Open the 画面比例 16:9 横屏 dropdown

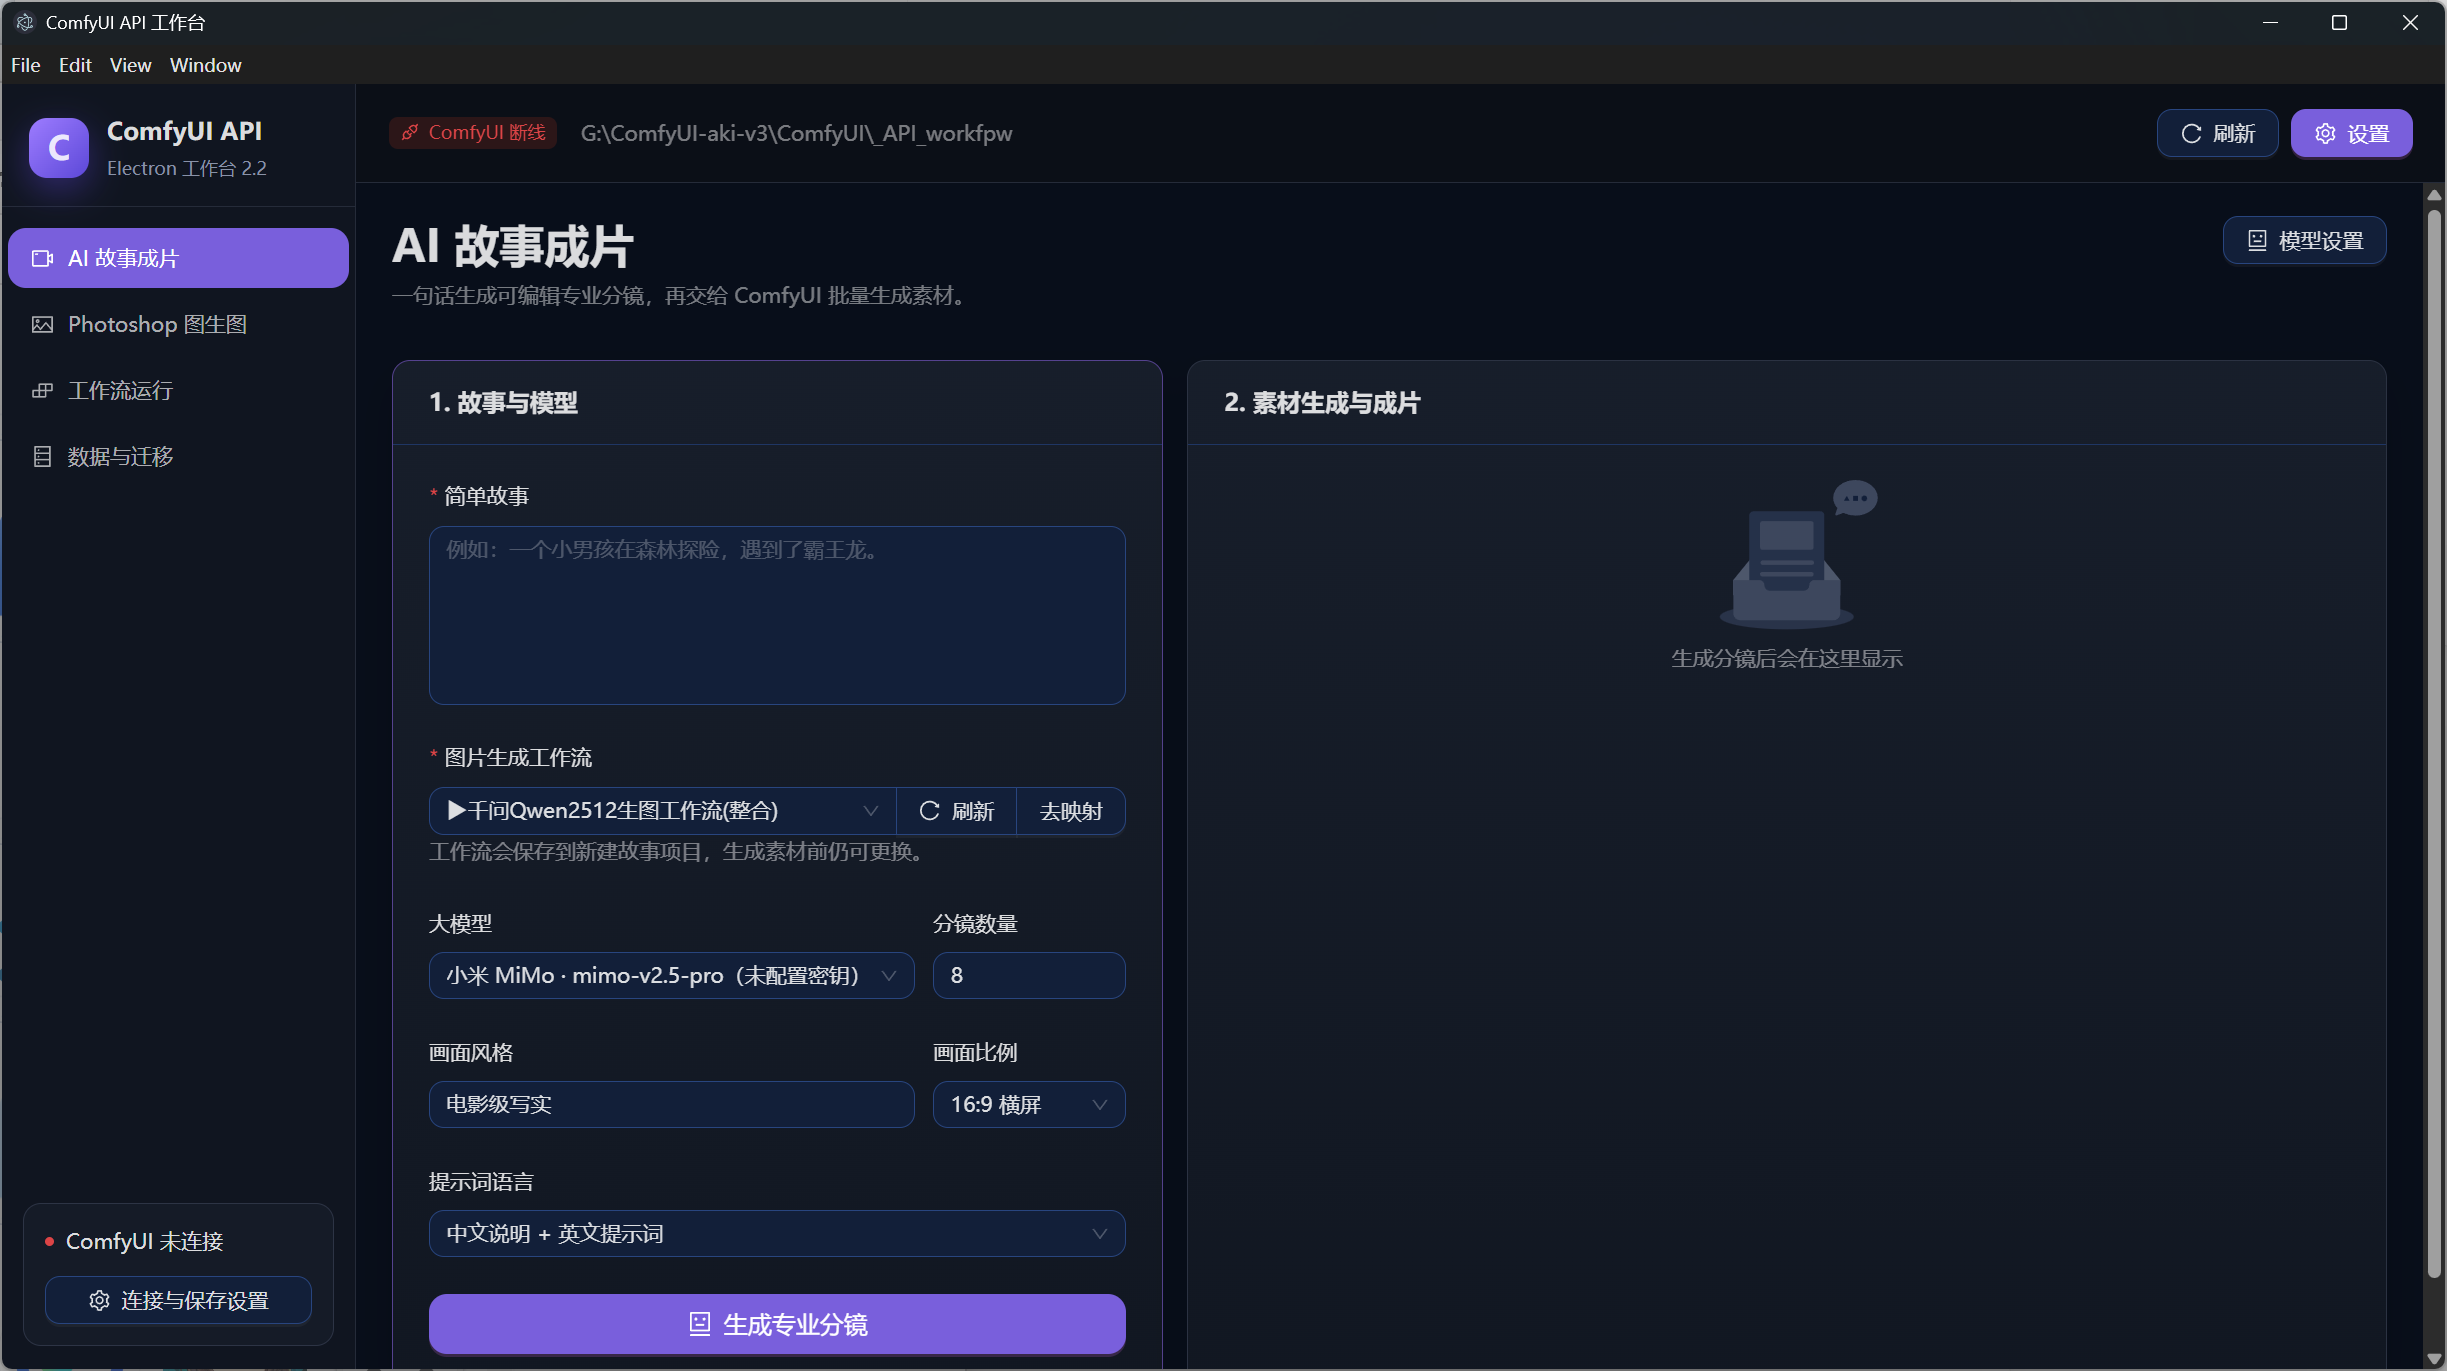[1029, 1105]
